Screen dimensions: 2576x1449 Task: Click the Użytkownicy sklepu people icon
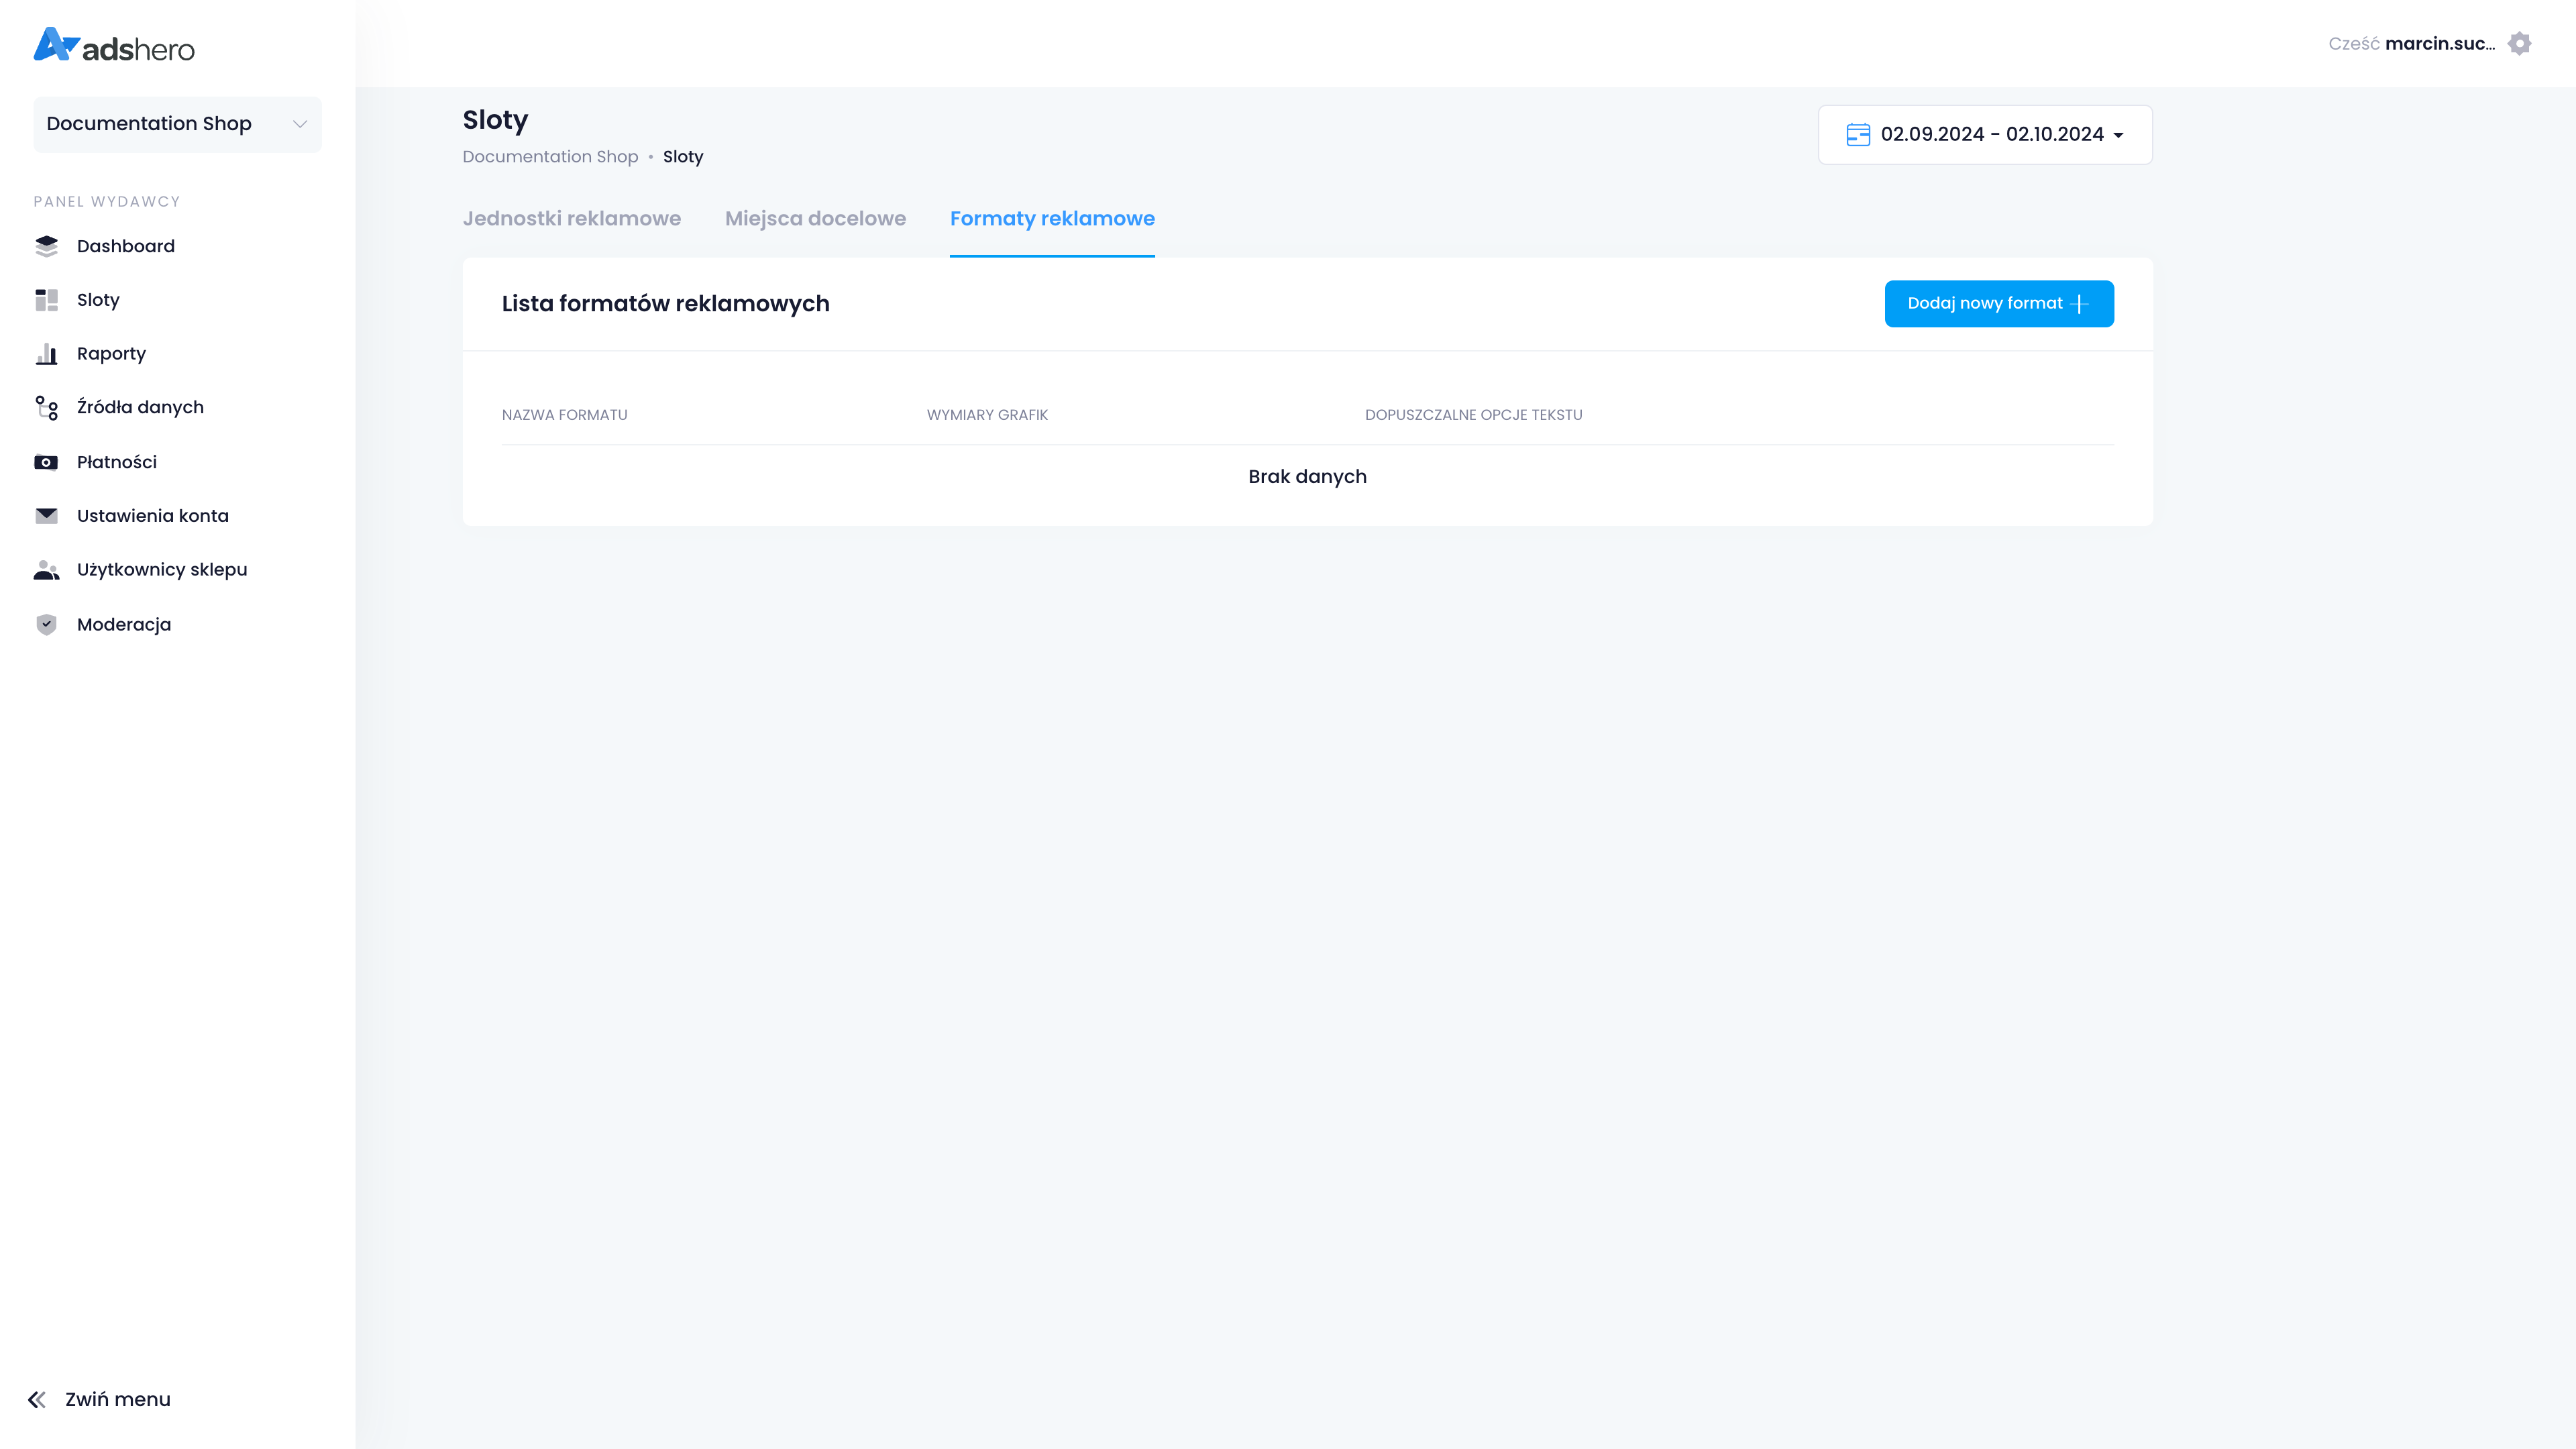tap(46, 570)
